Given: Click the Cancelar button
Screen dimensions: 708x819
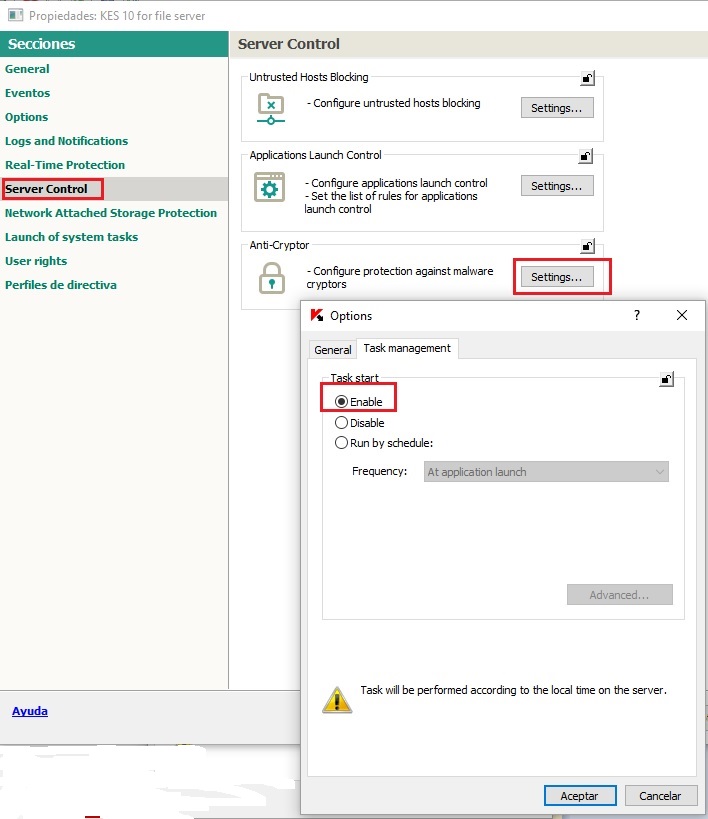Looking at the screenshot, I should tap(660, 795).
